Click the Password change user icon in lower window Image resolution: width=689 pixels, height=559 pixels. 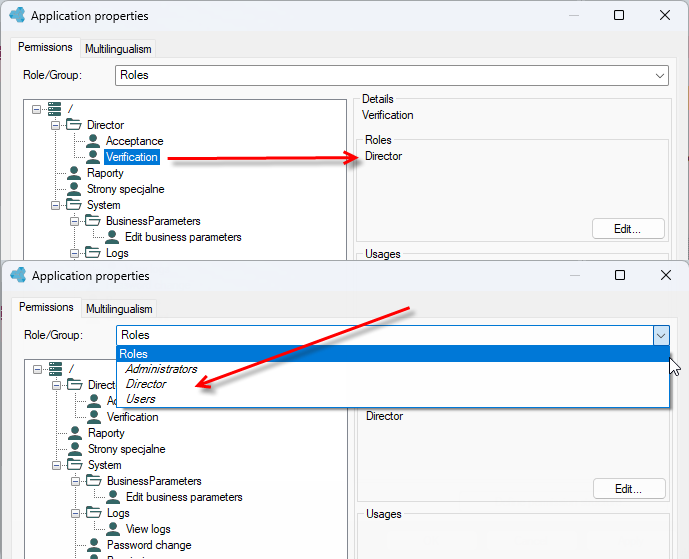pos(94,545)
